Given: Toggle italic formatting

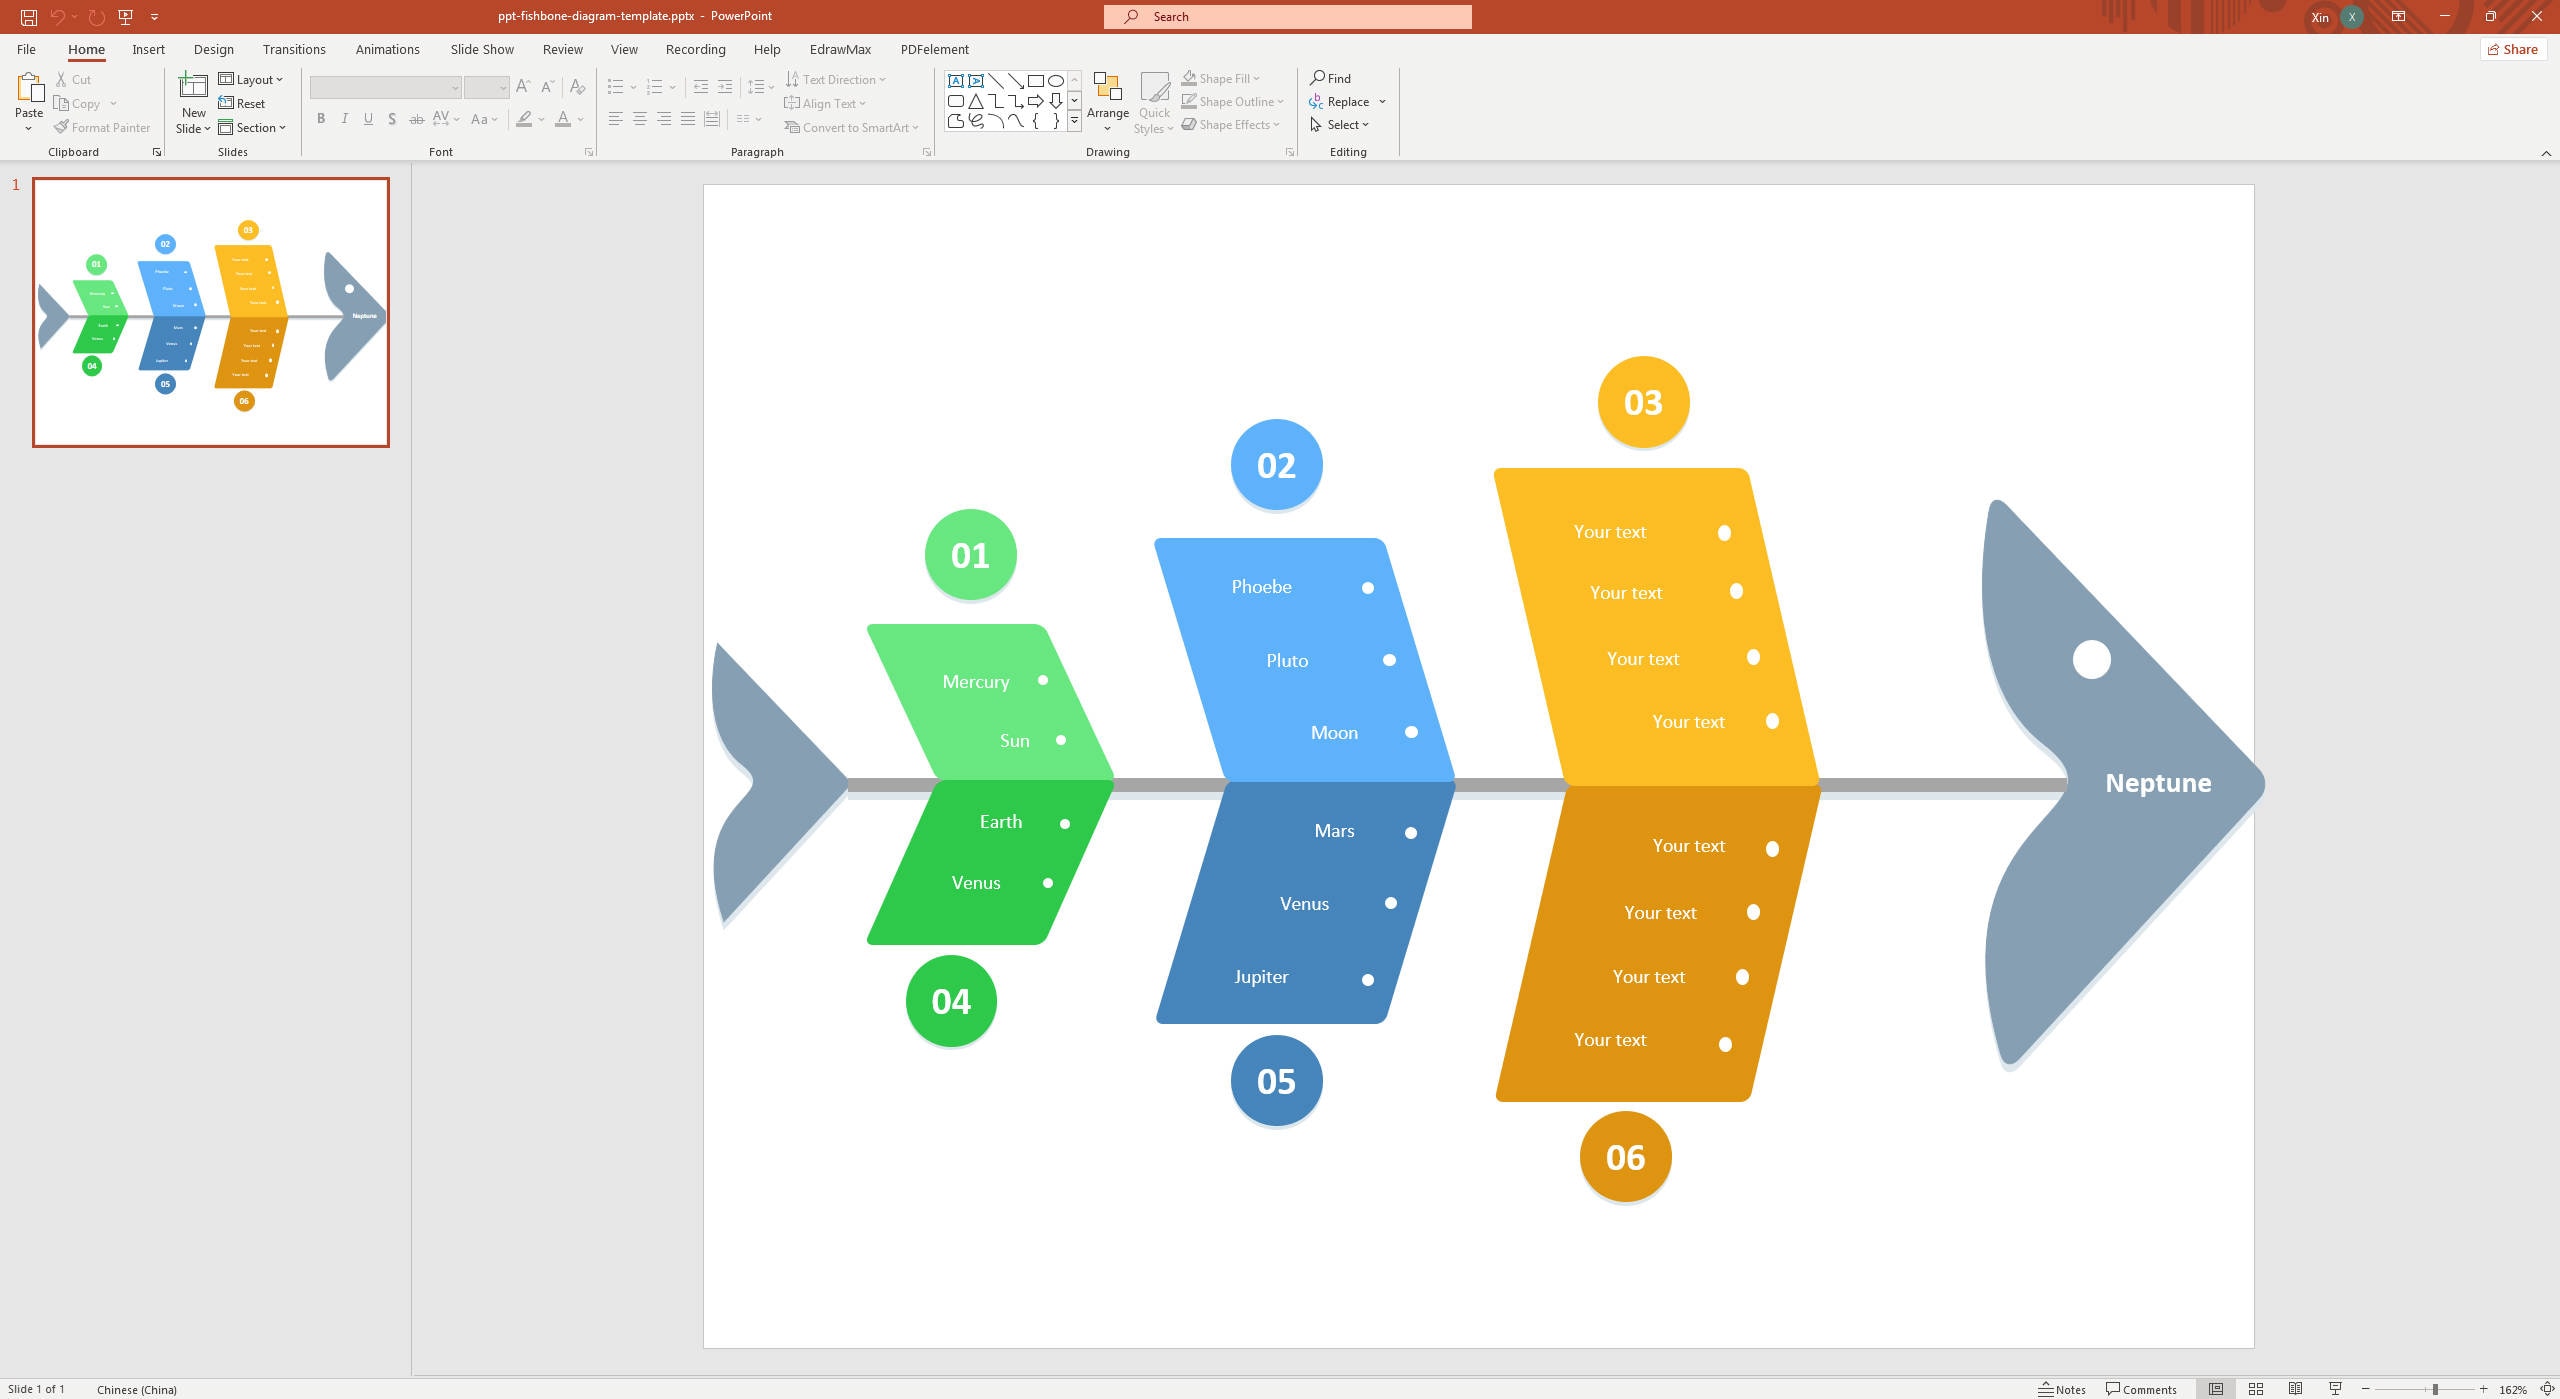Looking at the screenshot, I should pos(344,119).
